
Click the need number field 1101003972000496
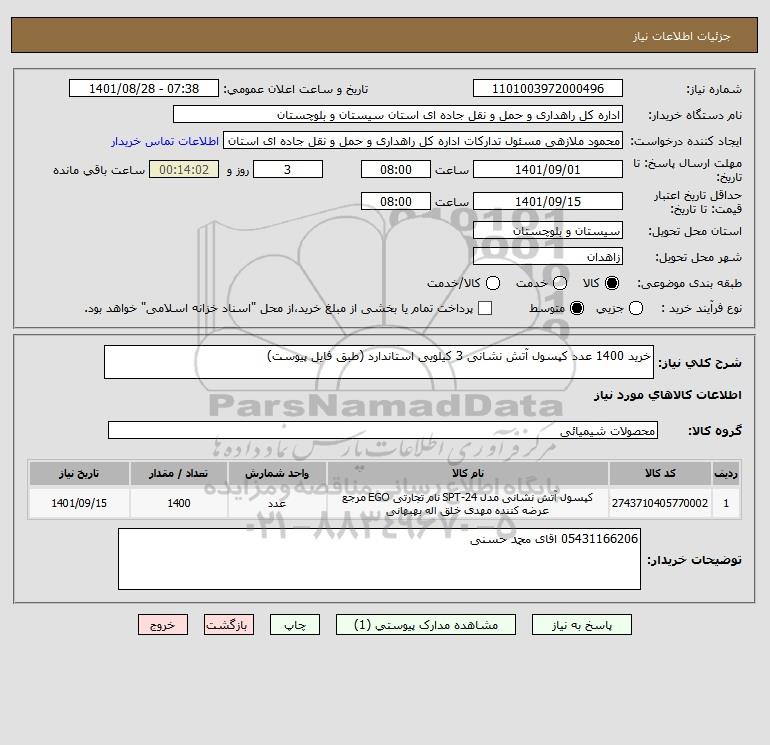tap(548, 88)
